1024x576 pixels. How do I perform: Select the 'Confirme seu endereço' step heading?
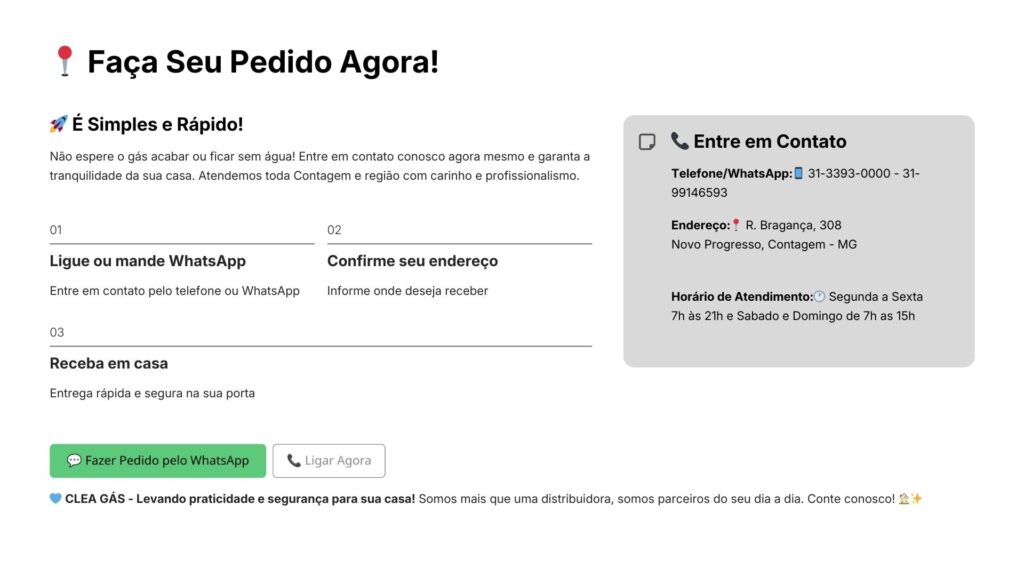412,261
